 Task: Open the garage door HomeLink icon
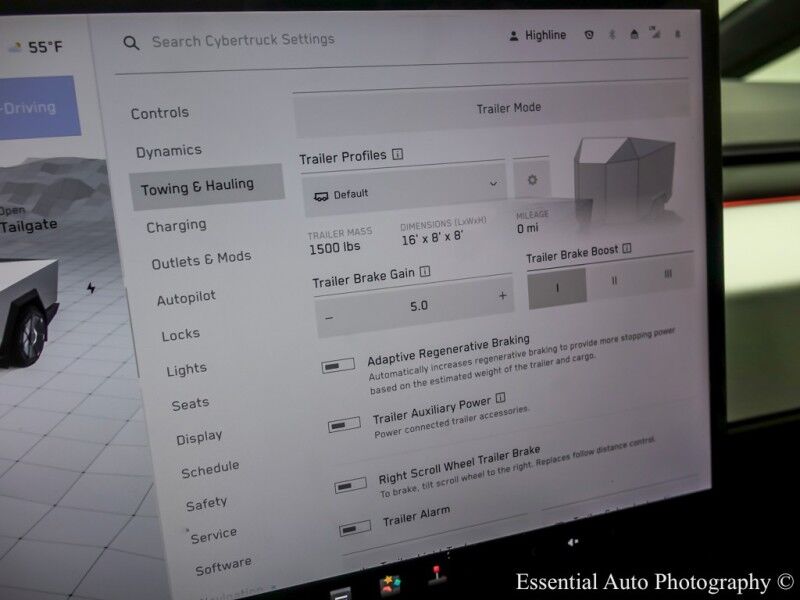(633, 35)
